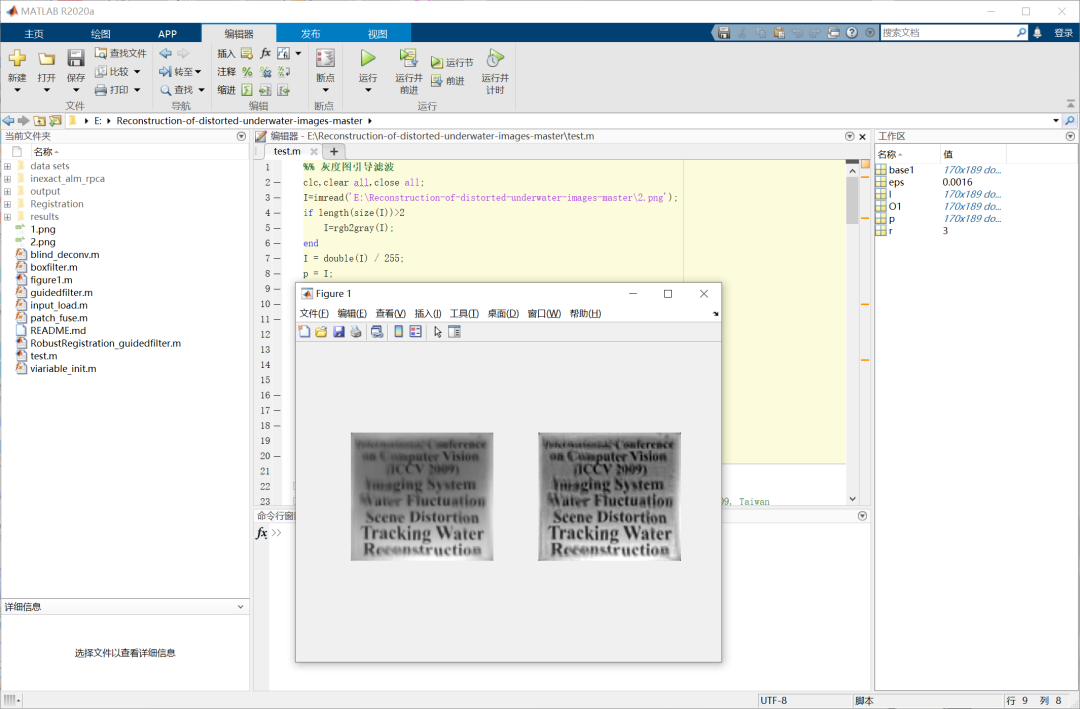Viewport: 1080px width, 709px height.
Task: Open the 比较 compare dropdown arrow
Action: [137, 72]
